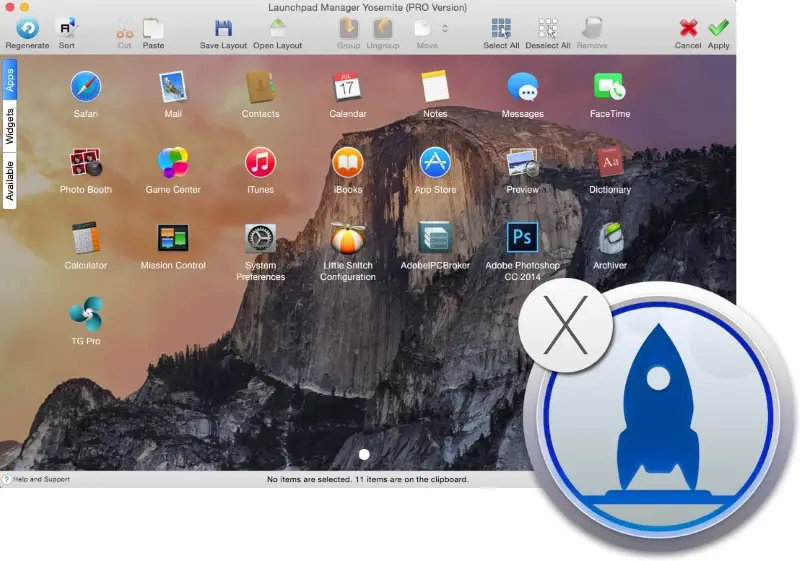800x561 pixels.
Task: Select Adobe Photoshop CC 2014 icon
Action: 522,237
